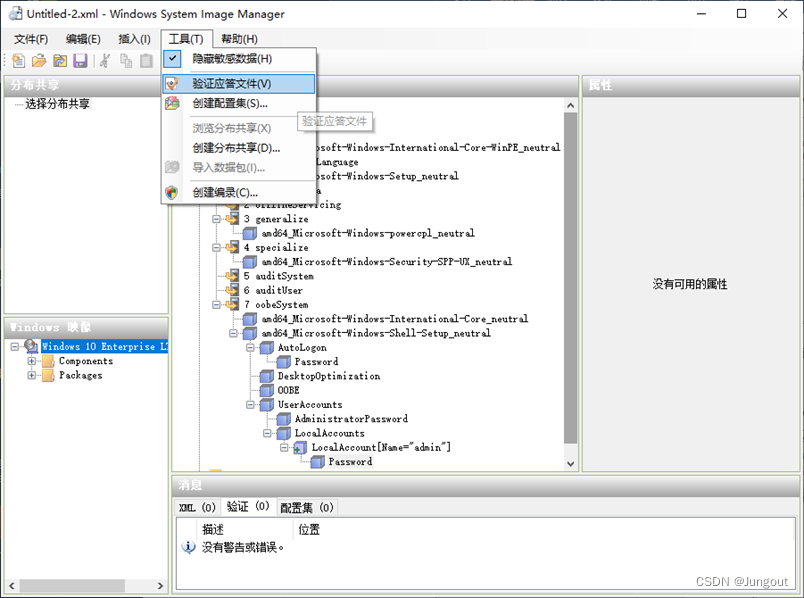Click the 没有警告或错误 message row
The image size is (804, 598).
[x=243, y=547]
